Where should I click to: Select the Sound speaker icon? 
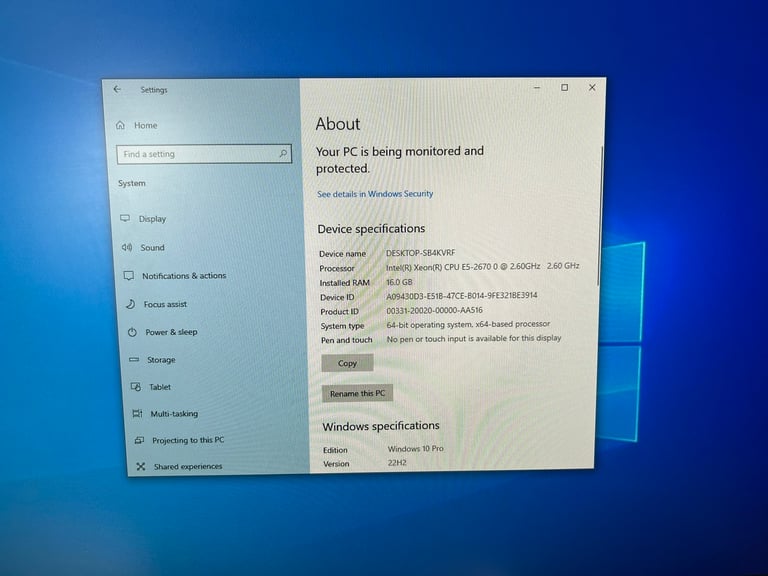[x=127, y=247]
